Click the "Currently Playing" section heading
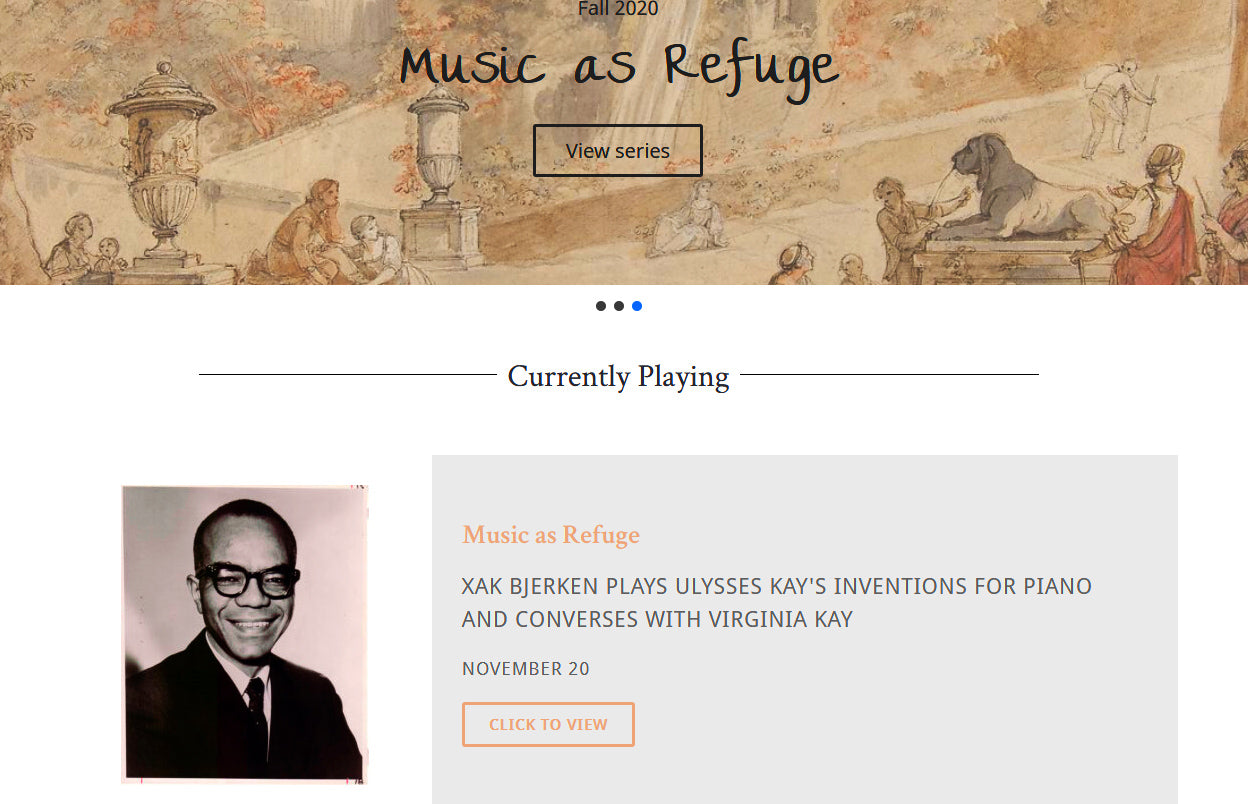 618,377
